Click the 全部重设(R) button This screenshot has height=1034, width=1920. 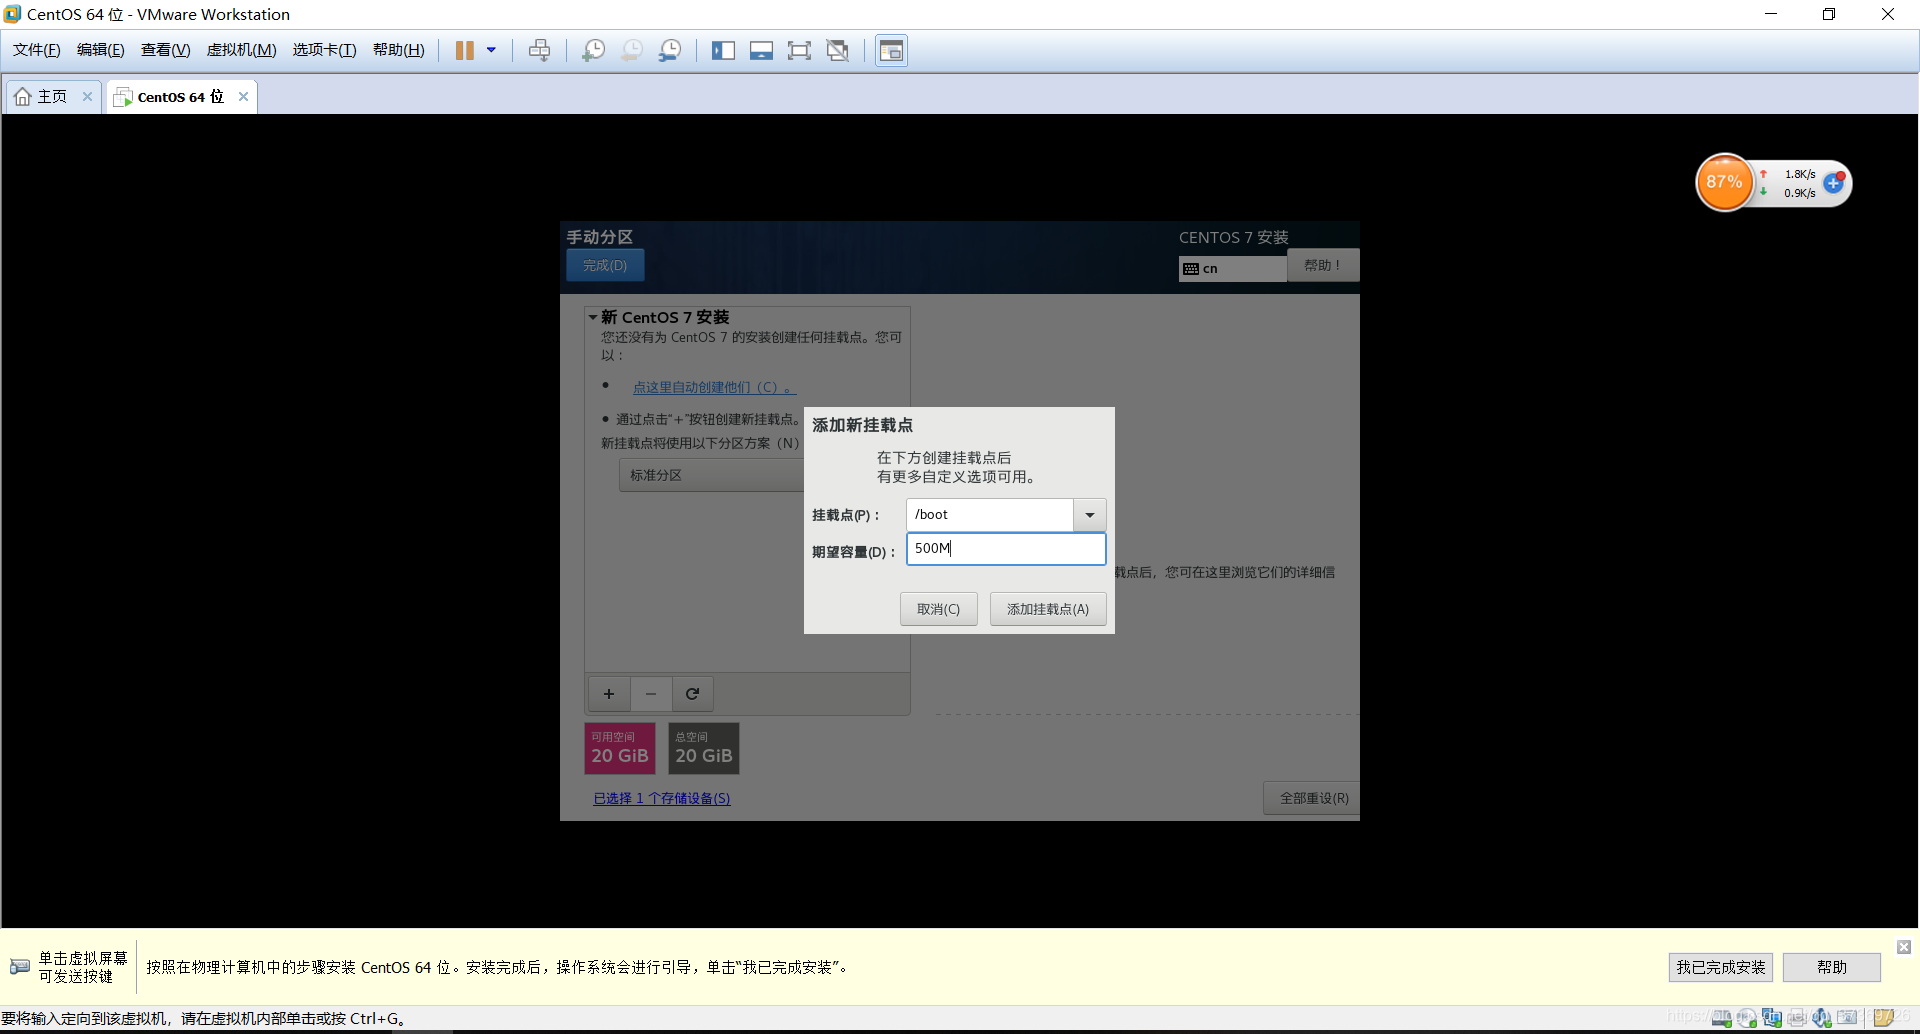1313,798
